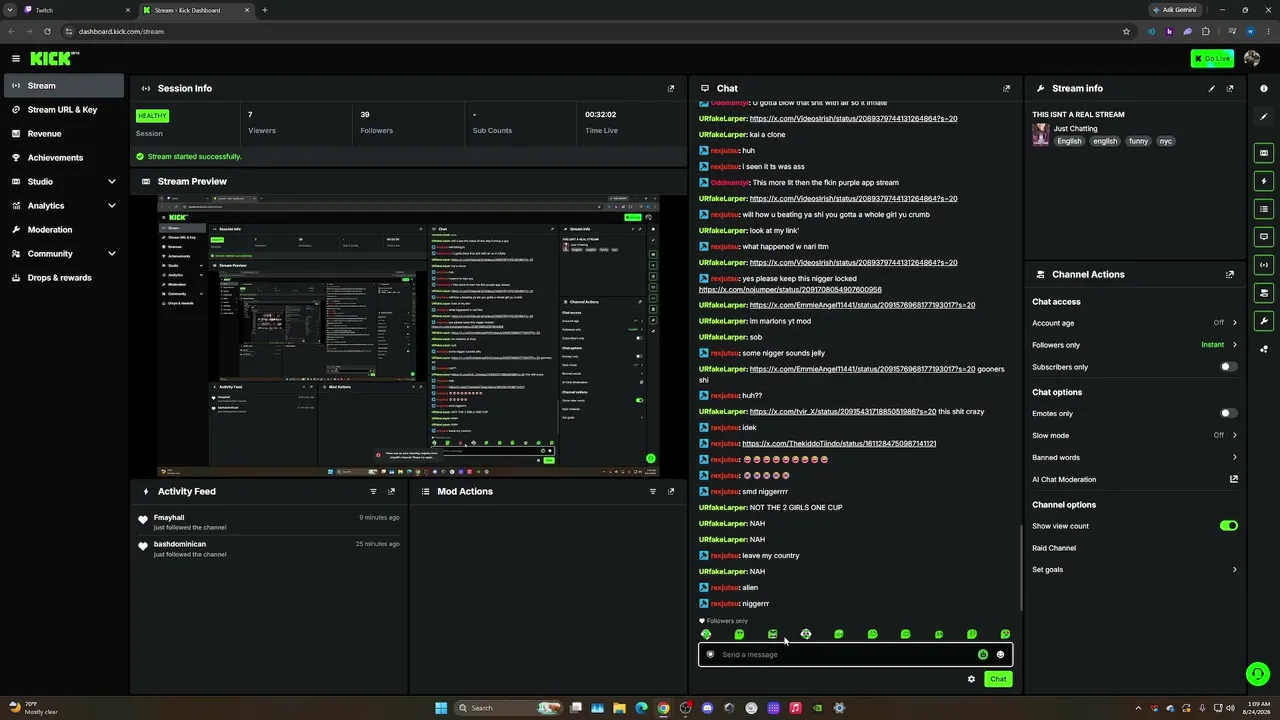Open the Chrome tab search dropdown
Viewport: 1280px width, 720px height.
point(10,10)
